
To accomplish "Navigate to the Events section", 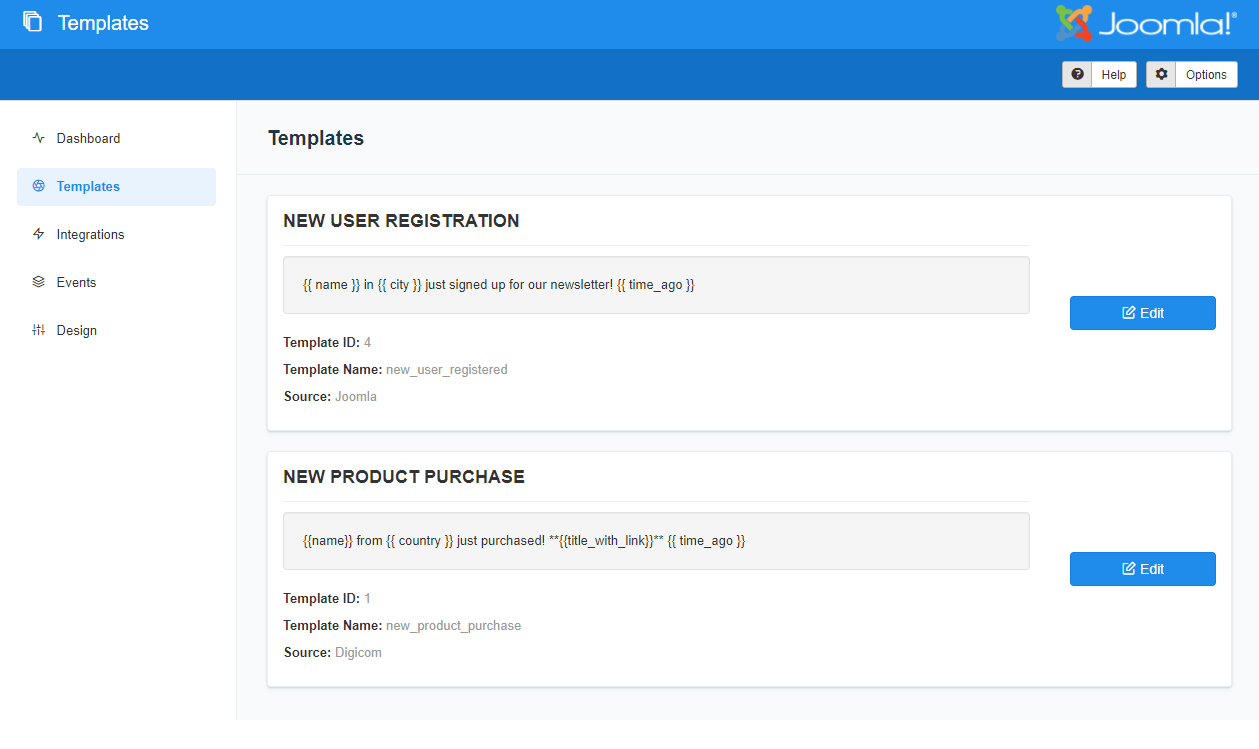I will tap(77, 282).
